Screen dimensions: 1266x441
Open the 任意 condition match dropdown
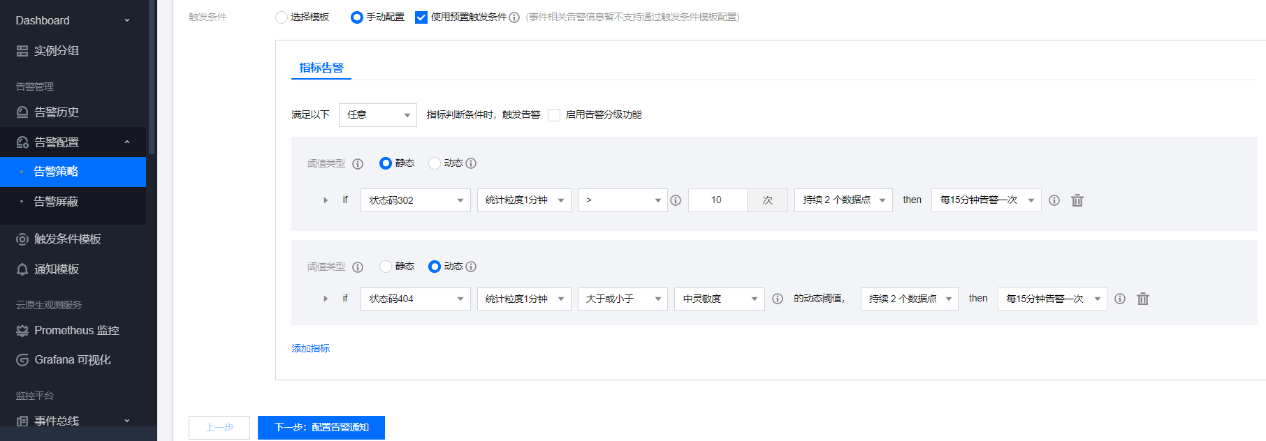377,115
